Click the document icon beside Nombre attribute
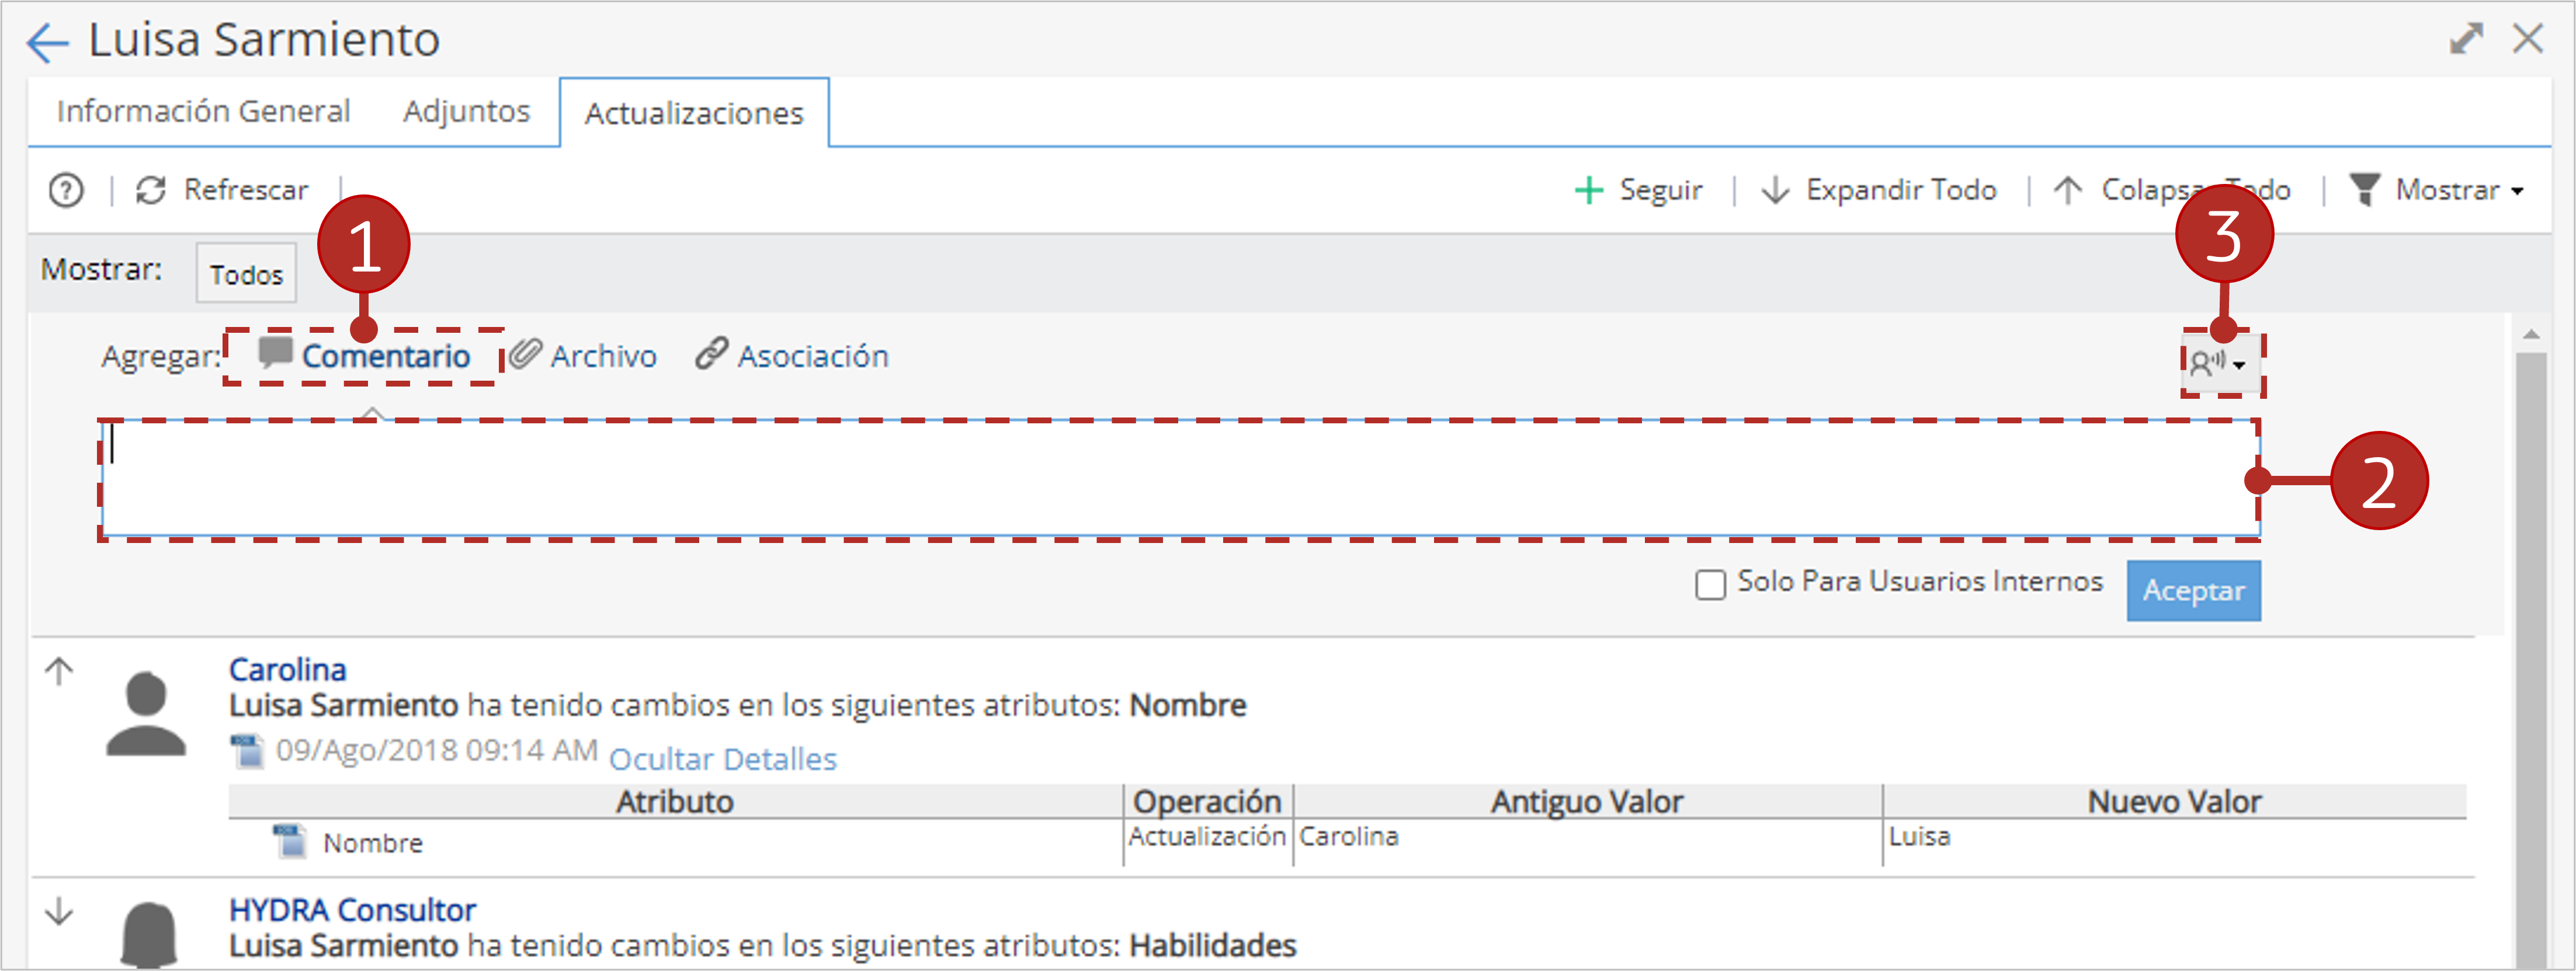This screenshot has height=971, width=2576. (x=290, y=841)
